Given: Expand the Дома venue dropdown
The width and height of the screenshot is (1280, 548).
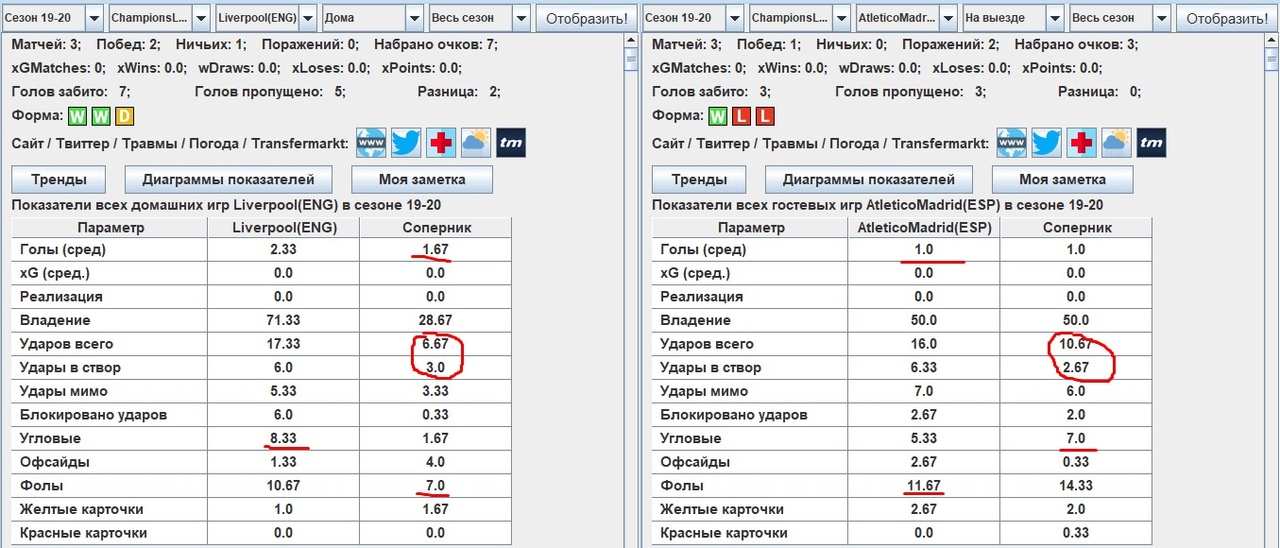Looking at the screenshot, I should 414,18.
